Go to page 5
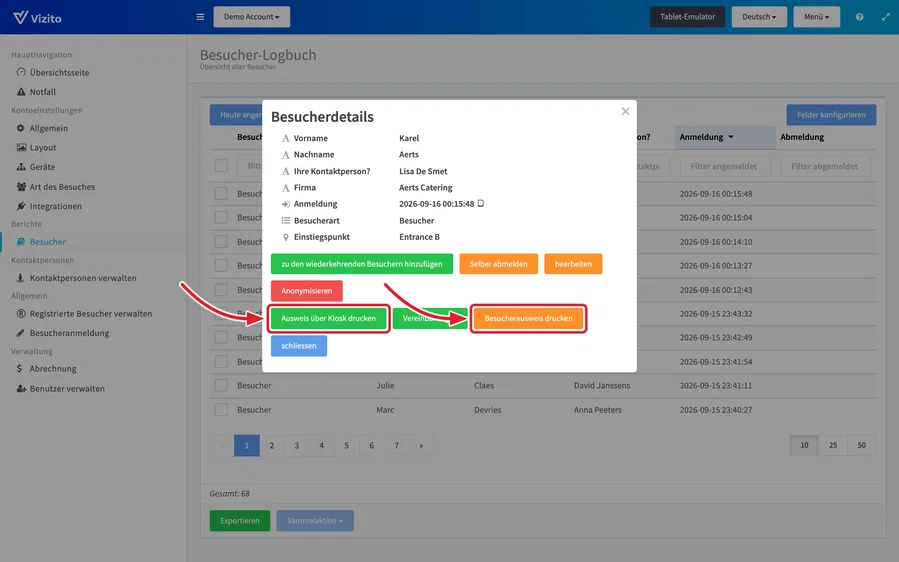 346,446
